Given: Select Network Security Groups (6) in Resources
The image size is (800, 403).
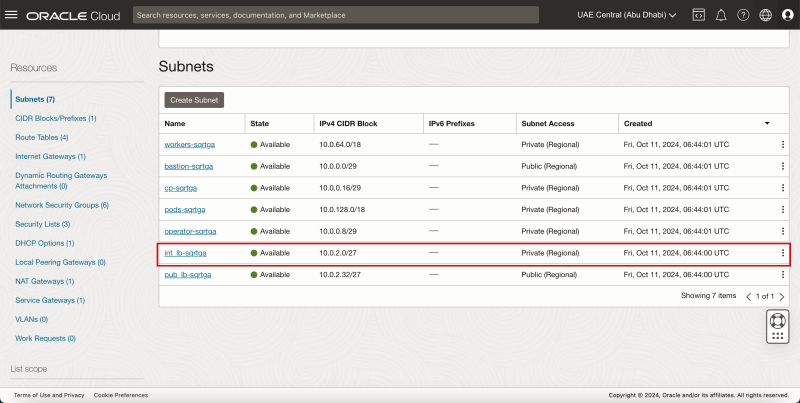Looking at the screenshot, I should [x=62, y=205].
